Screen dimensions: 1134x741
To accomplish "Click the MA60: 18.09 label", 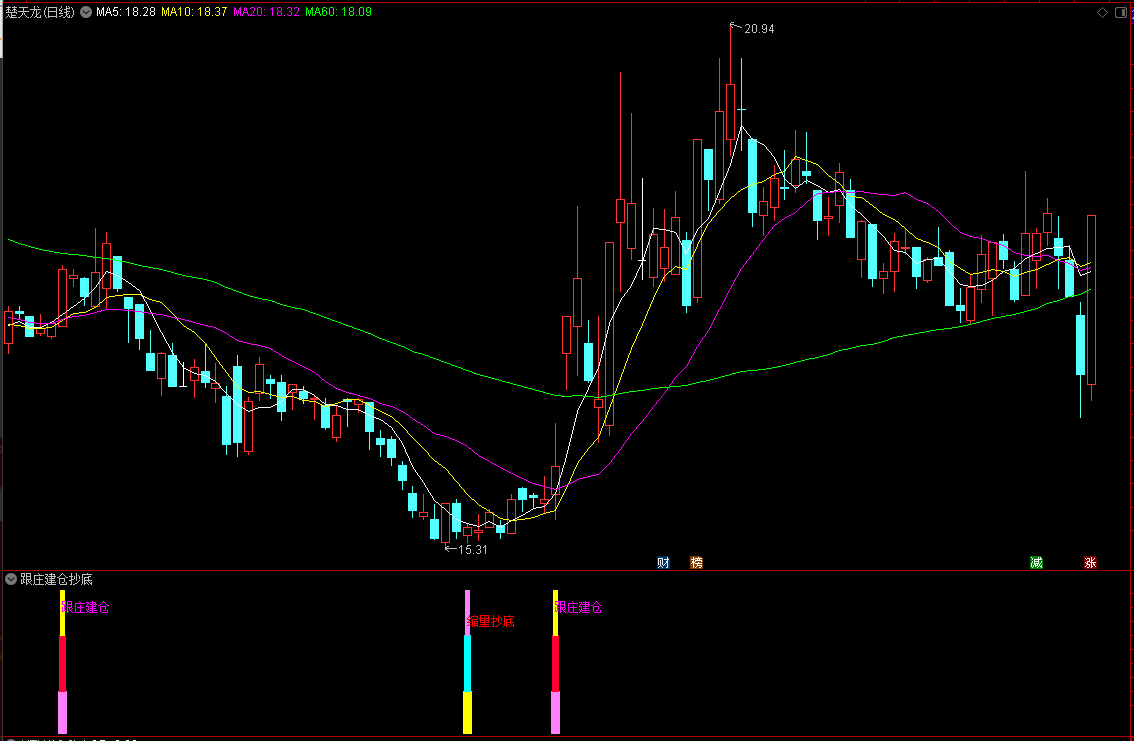I will pos(338,12).
